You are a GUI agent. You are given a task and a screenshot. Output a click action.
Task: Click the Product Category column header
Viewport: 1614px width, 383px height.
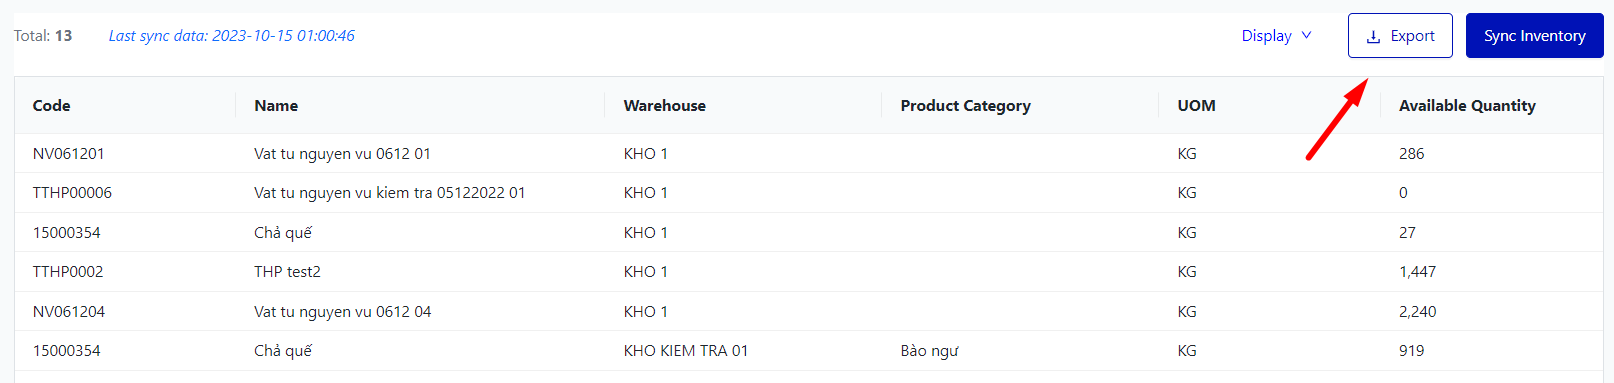point(965,105)
